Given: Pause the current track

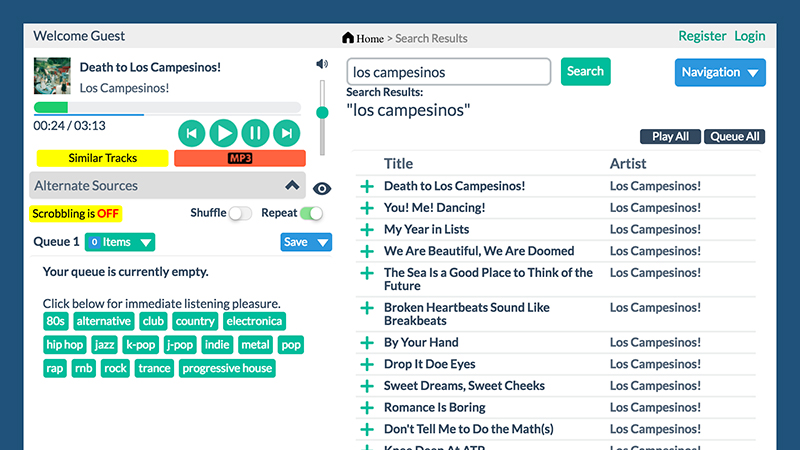Looking at the screenshot, I should pyautogui.click(x=255, y=133).
